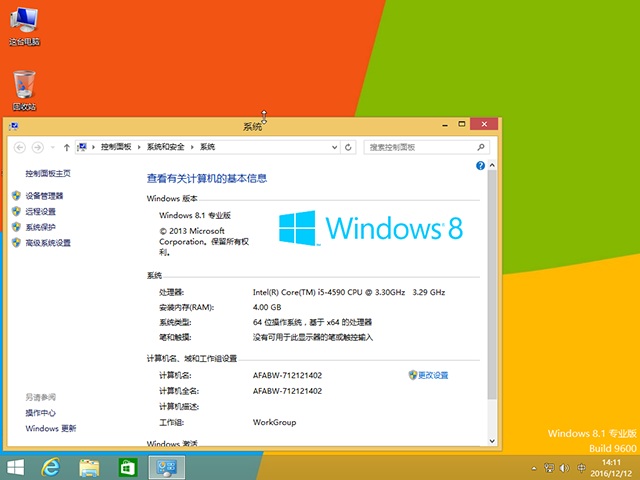Click the network tray icon
Screen dimensions: 640x480
tap(549, 468)
